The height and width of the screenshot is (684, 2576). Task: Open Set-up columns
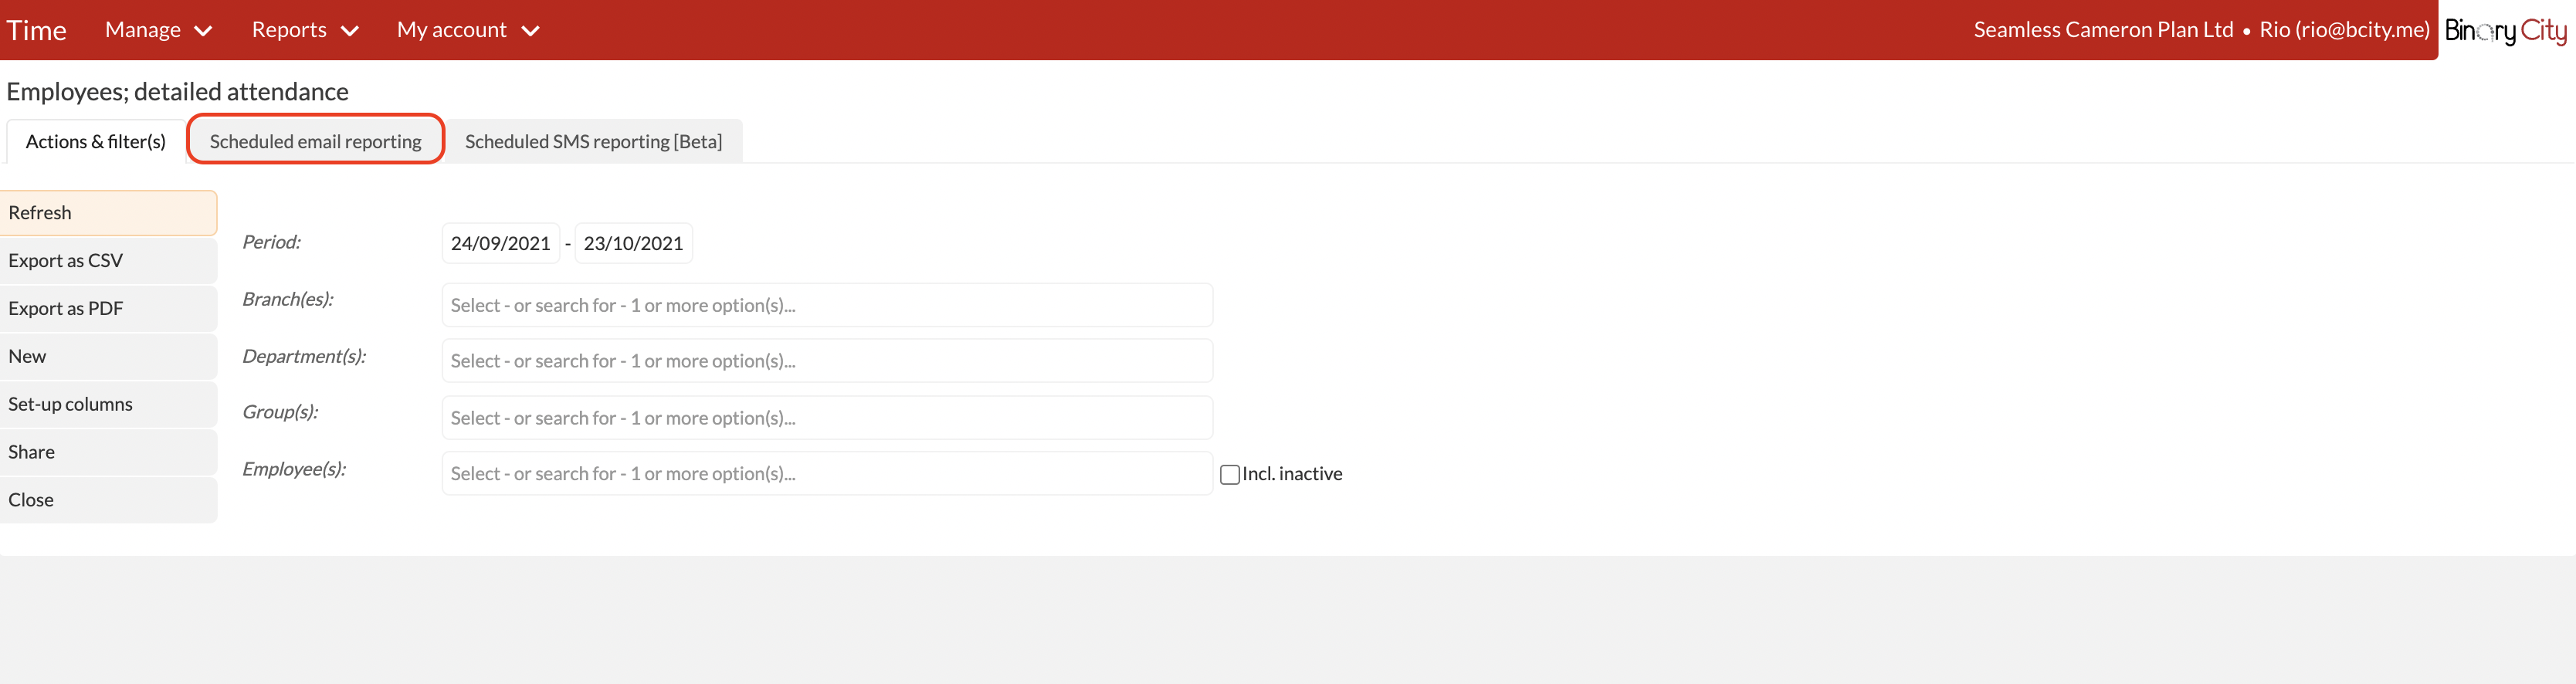(108, 405)
